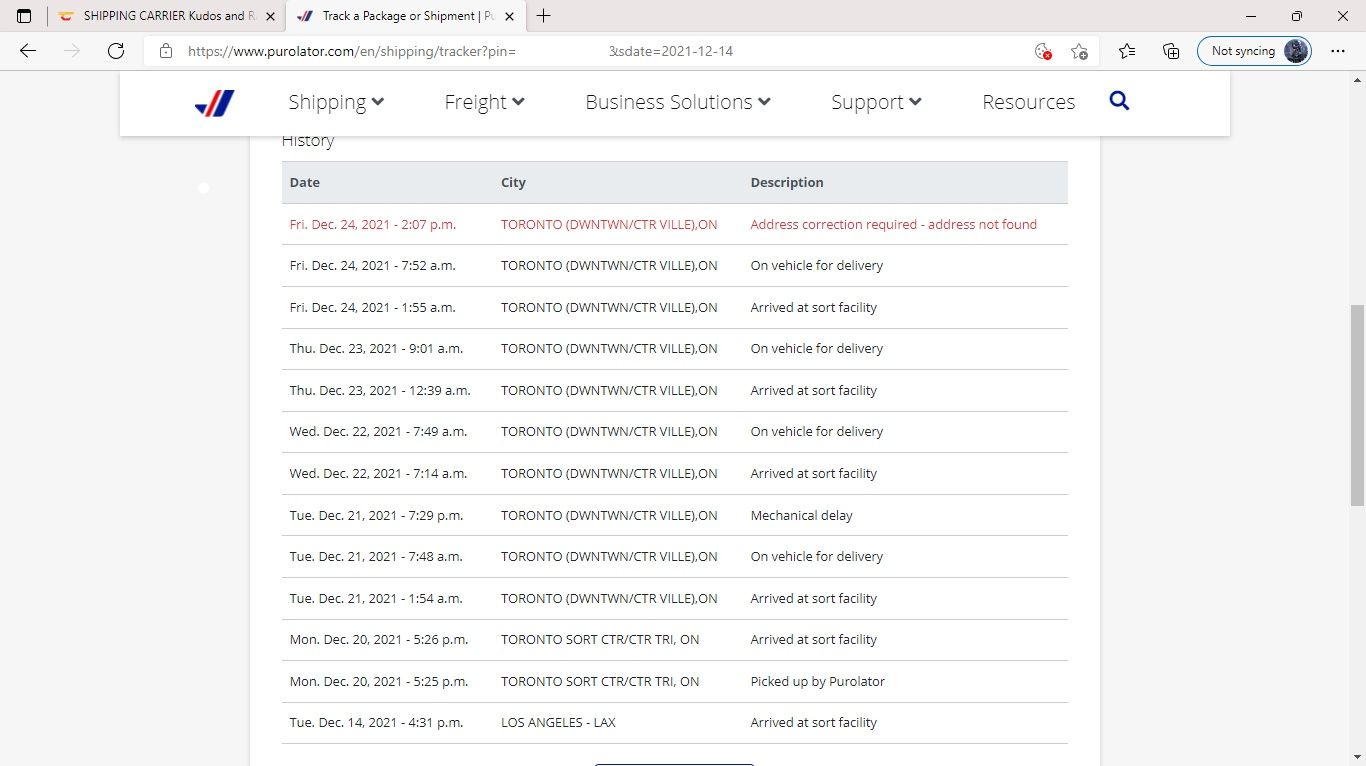Viewport: 1366px width, 766px height.
Task: Refresh the tracking page
Action: click(x=115, y=51)
